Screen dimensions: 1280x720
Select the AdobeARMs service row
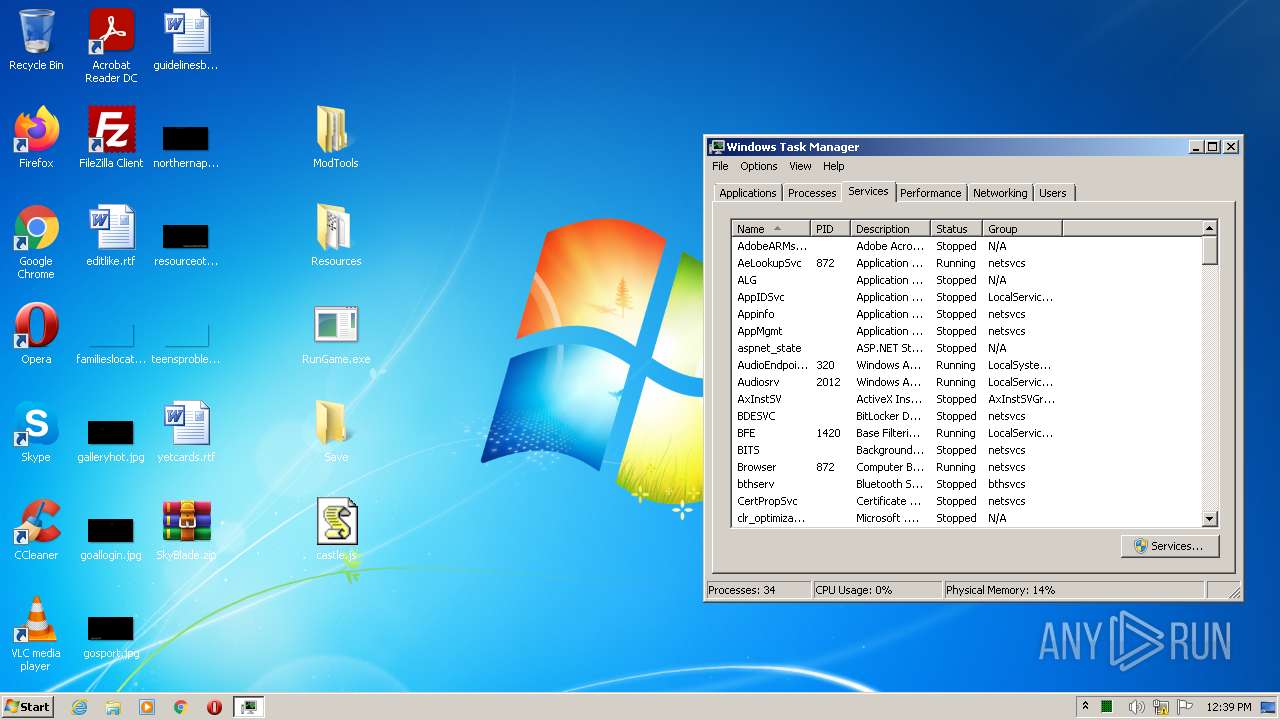point(966,246)
